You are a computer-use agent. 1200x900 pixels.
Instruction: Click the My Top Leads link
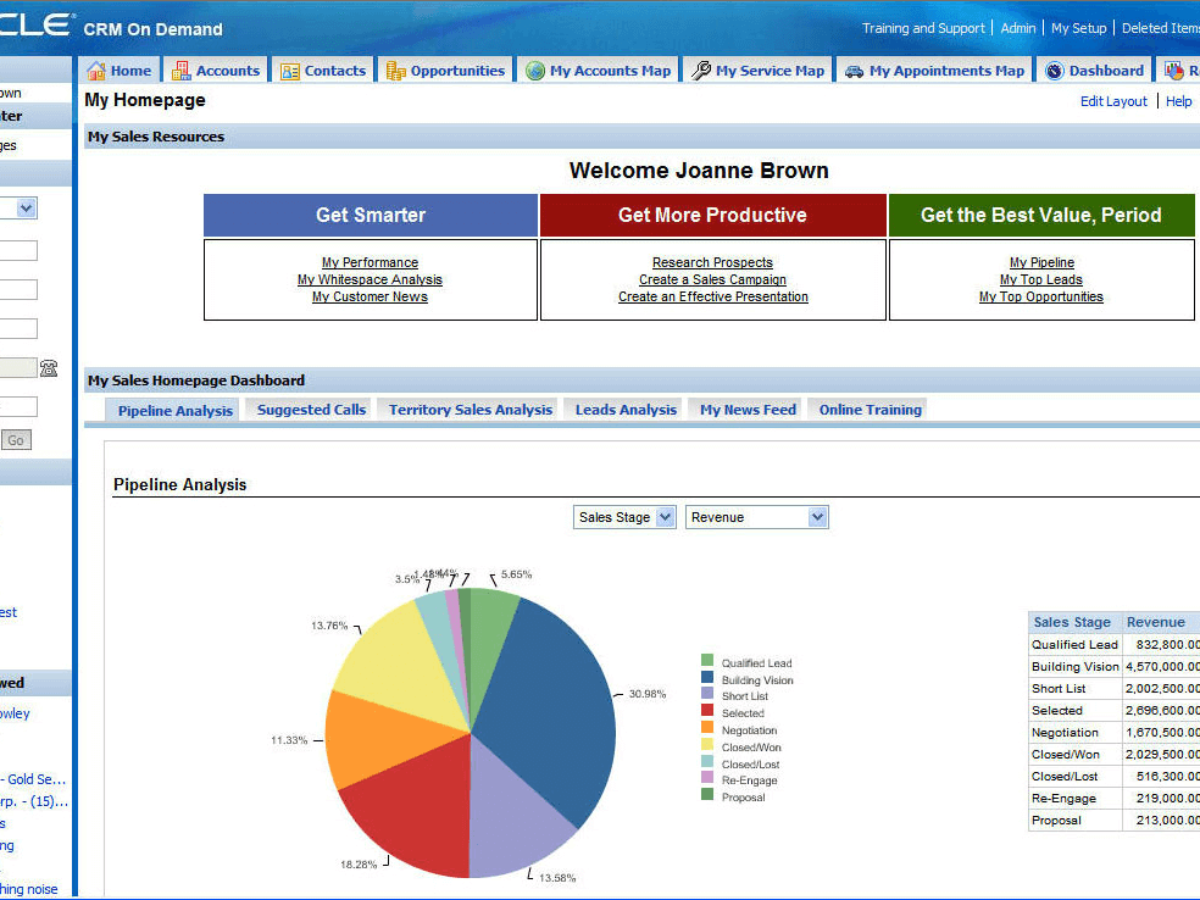click(x=1041, y=280)
